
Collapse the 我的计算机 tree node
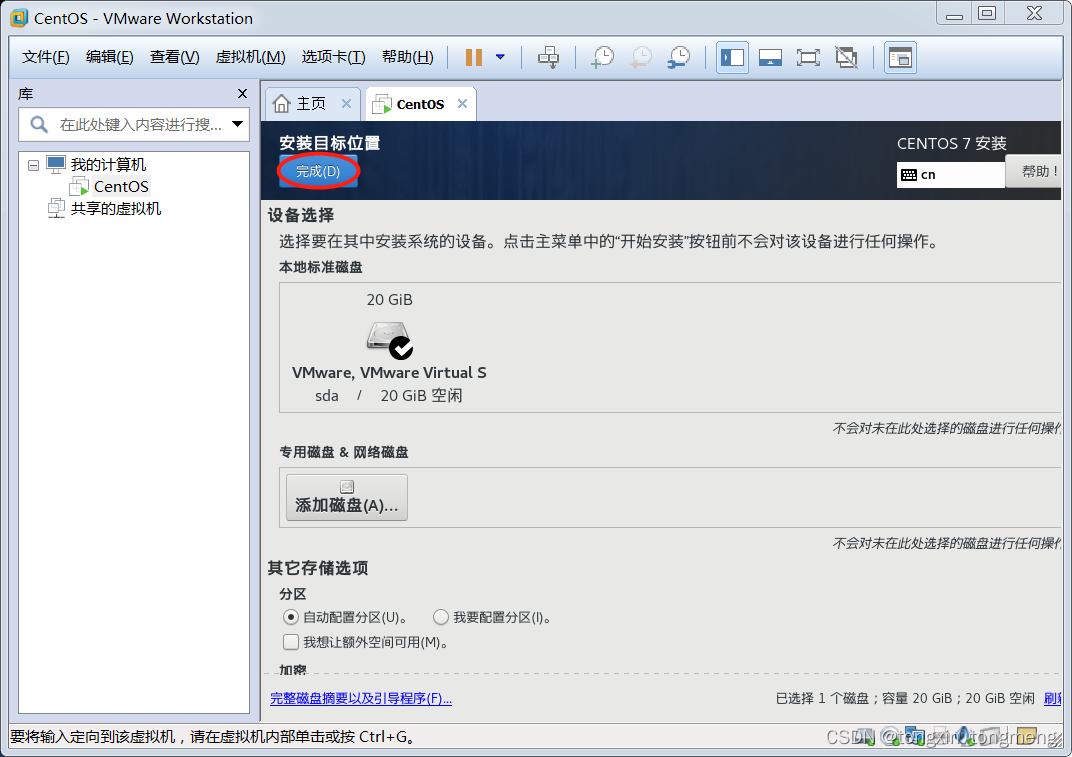[x=33, y=165]
